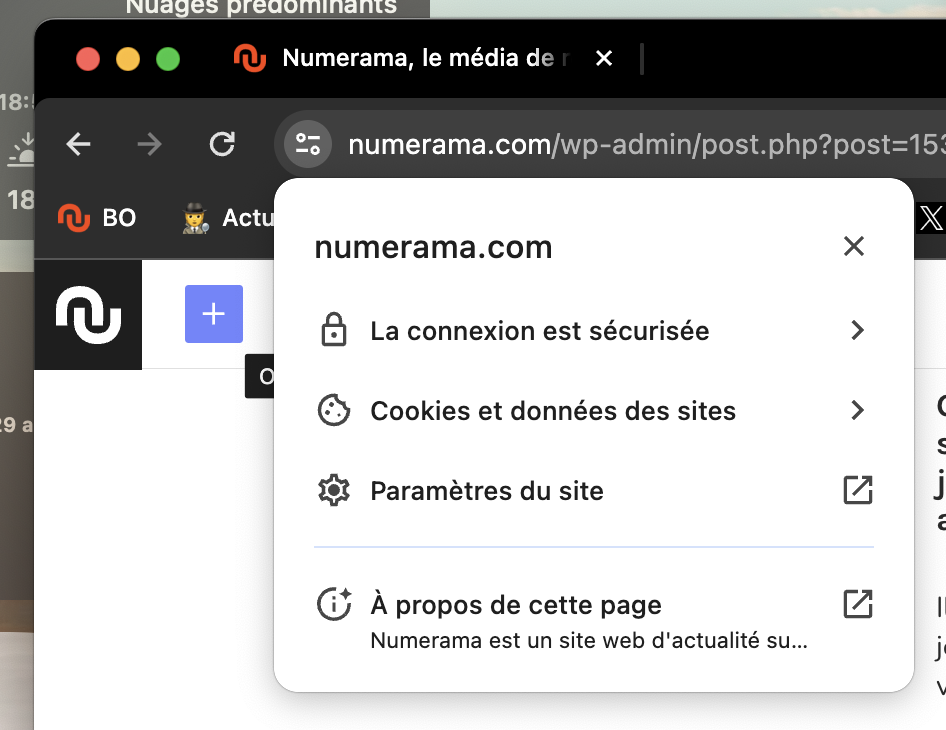Click the cookie icon
This screenshot has height=730, width=946.
[334, 410]
